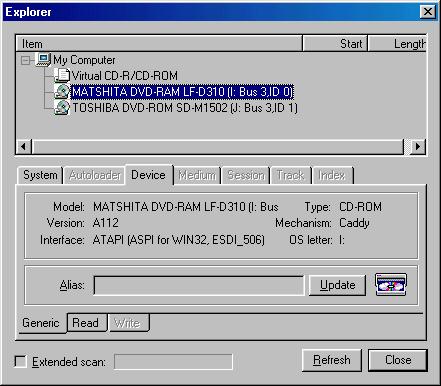Collapse the My Computer tree node
Viewport: 441px width, 386px height.
pos(25,60)
